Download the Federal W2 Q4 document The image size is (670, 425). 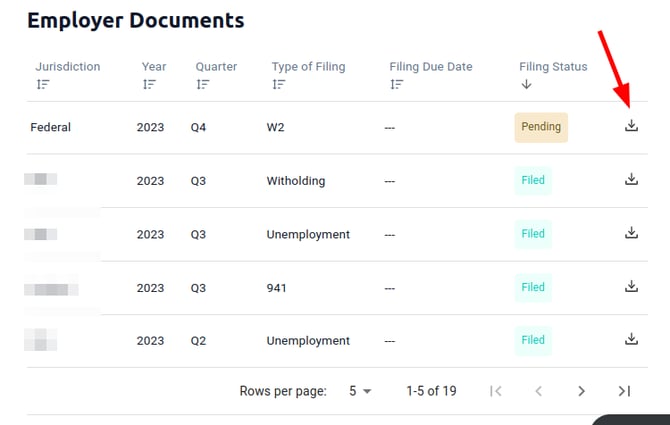(631, 127)
